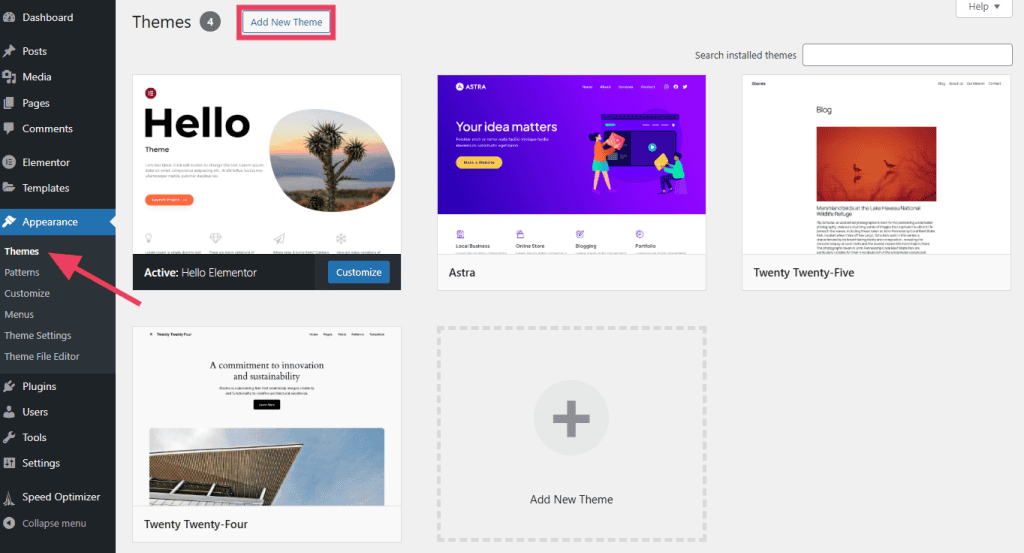Click the Media library icon
The image size is (1024, 553).
tap(9, 77)
